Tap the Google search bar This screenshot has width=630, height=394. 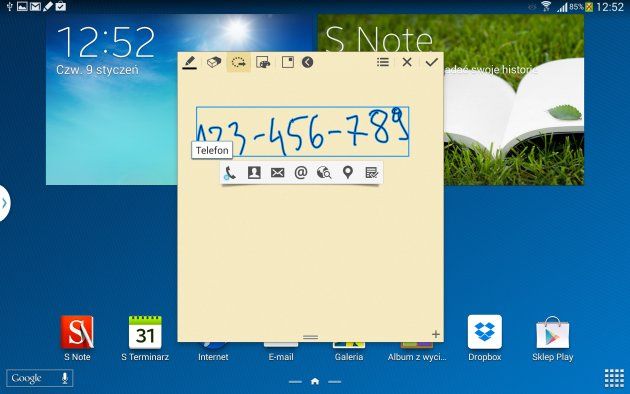click(39, 378)
